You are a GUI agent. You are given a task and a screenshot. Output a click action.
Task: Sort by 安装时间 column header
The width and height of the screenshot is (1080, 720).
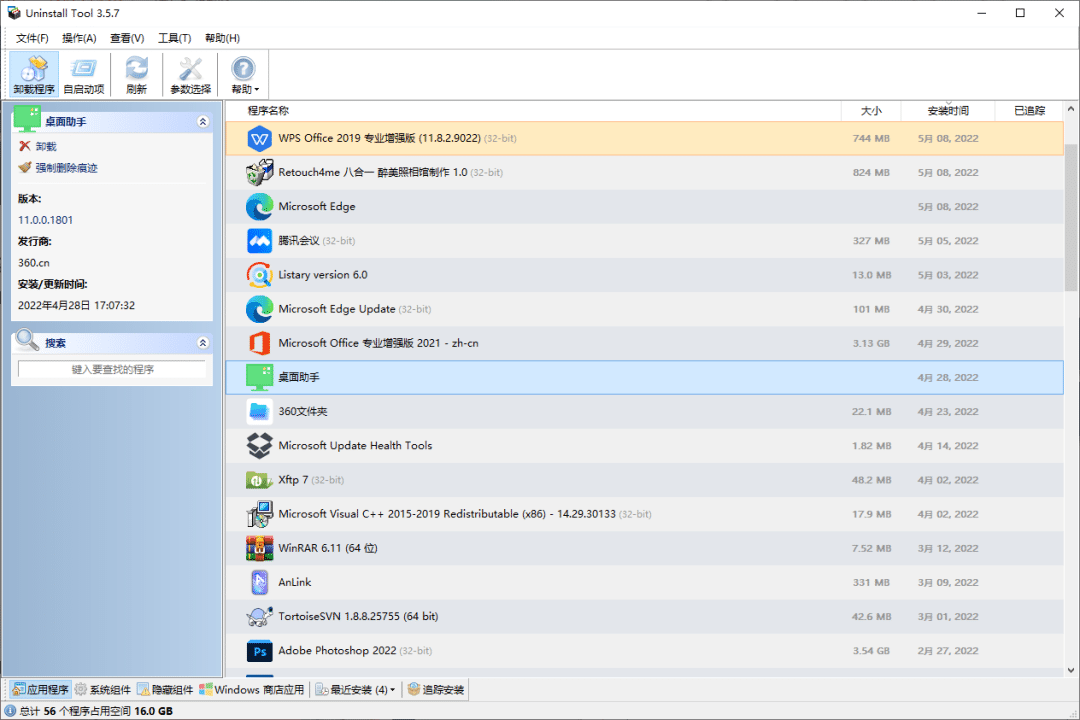(948, 111)
